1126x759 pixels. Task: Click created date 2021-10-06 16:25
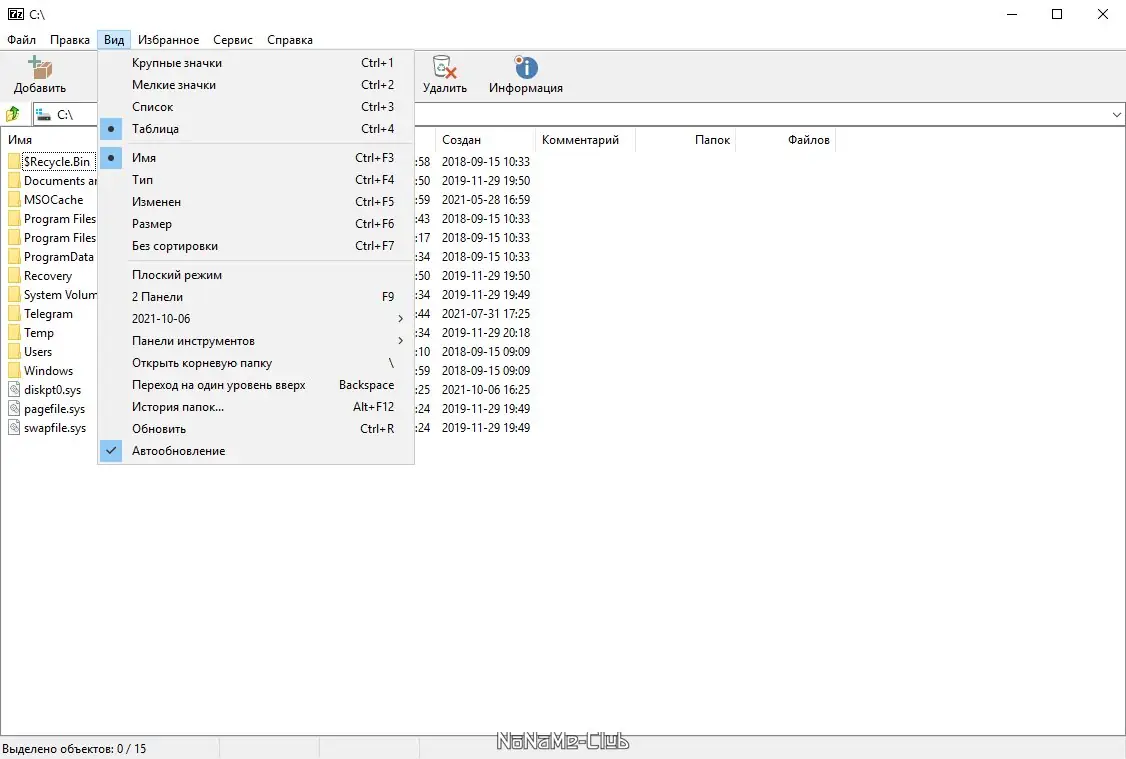pyautogui.click(x=486, y=390)
